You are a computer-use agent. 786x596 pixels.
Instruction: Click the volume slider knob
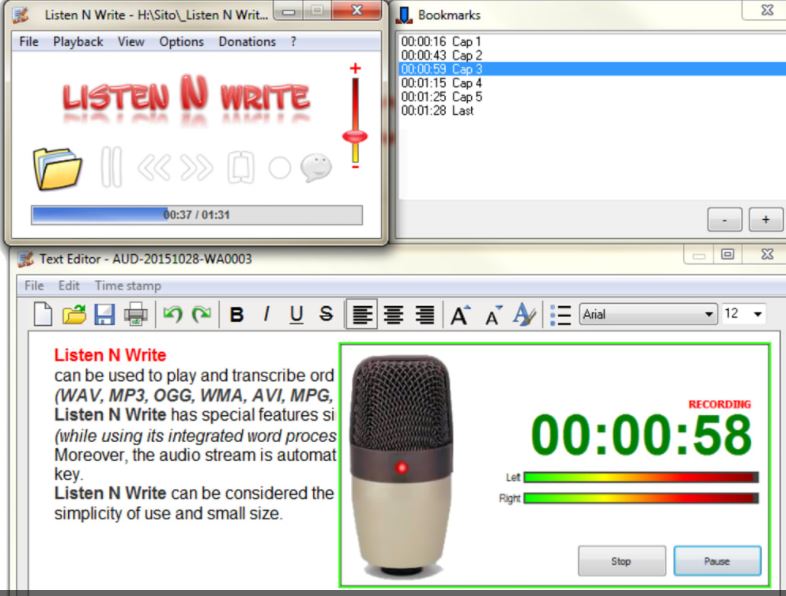pos(355,136)
